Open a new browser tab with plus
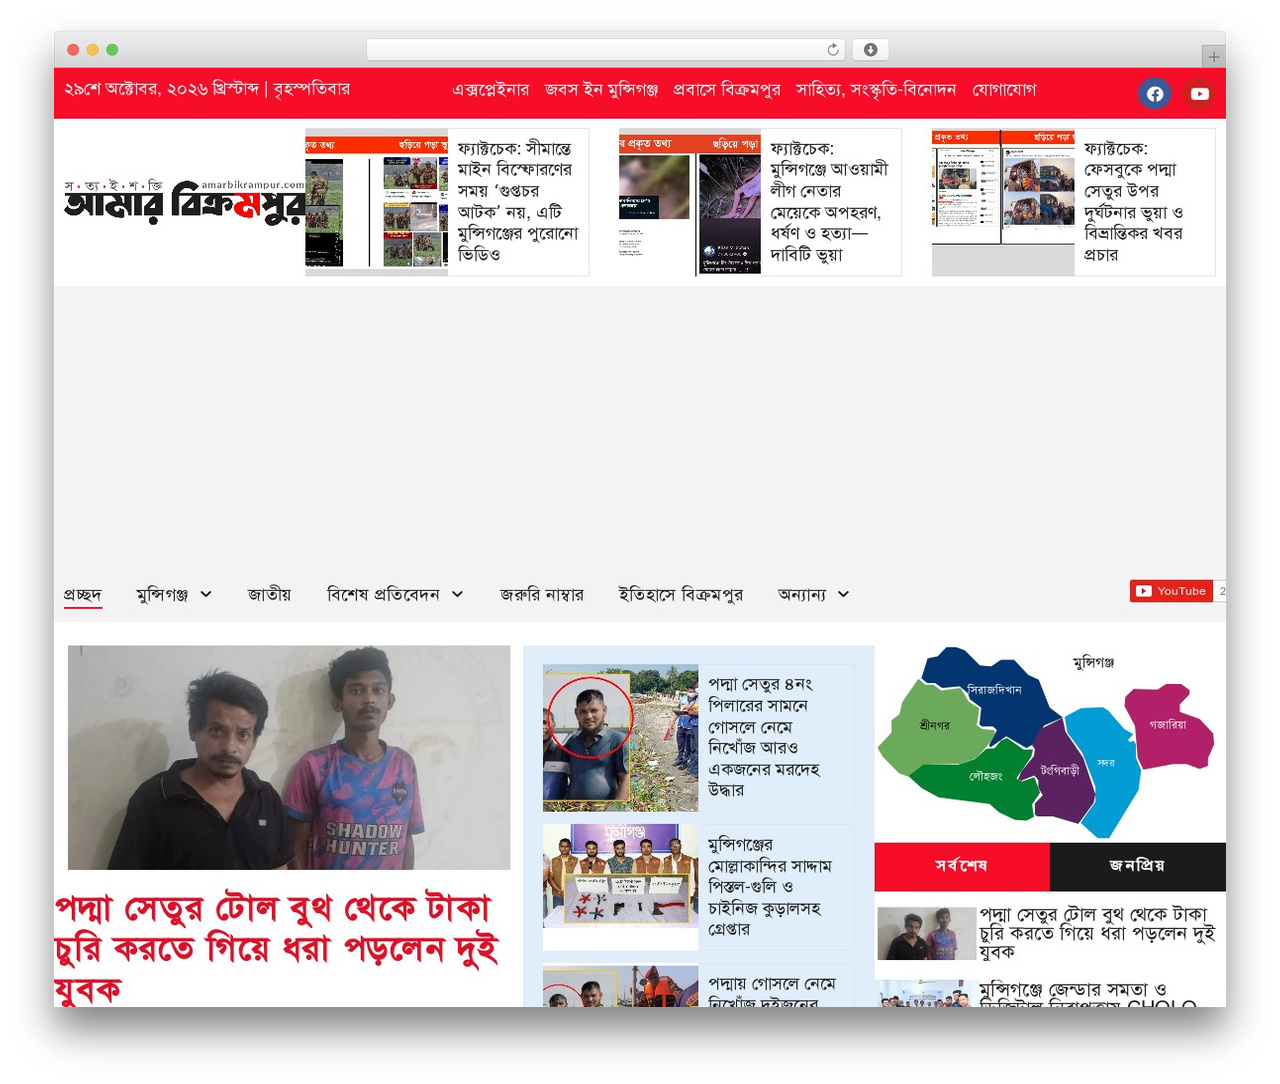This screenshot has height=1084, width=1280. tap(1213, 57)
